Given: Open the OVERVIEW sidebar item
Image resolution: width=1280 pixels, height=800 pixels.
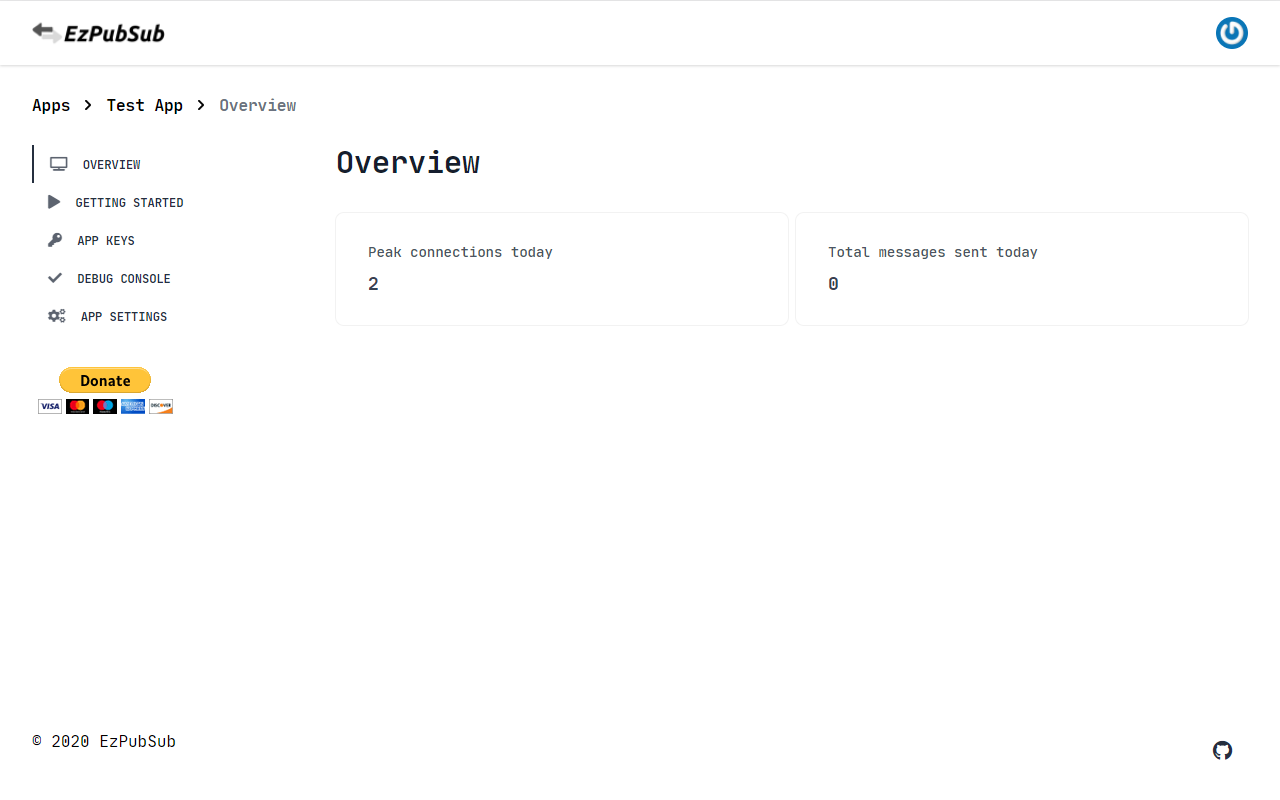Looking at the screenshot, I should pos(112,164).
